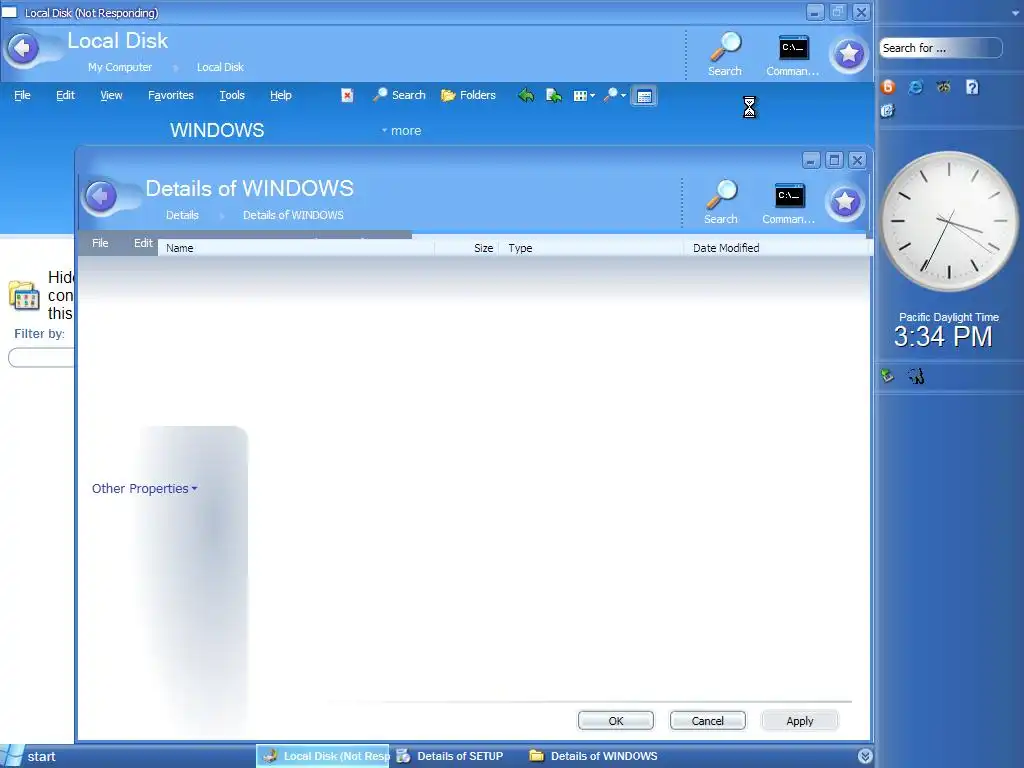Open Command prompt icon in Local Disk header
Image resolution: width=1024 pixels, height=768 pixels.
pyautogui.click(x=793, y=56)
